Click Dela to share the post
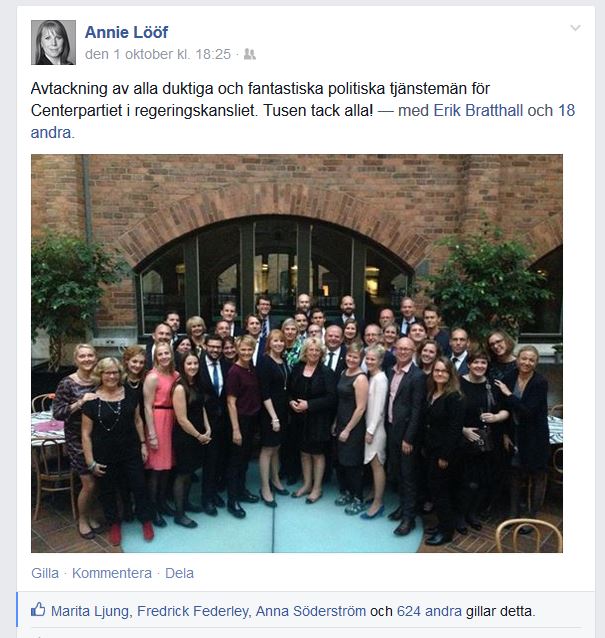Viewport: 605px width, 638px height. click(179, 573)
